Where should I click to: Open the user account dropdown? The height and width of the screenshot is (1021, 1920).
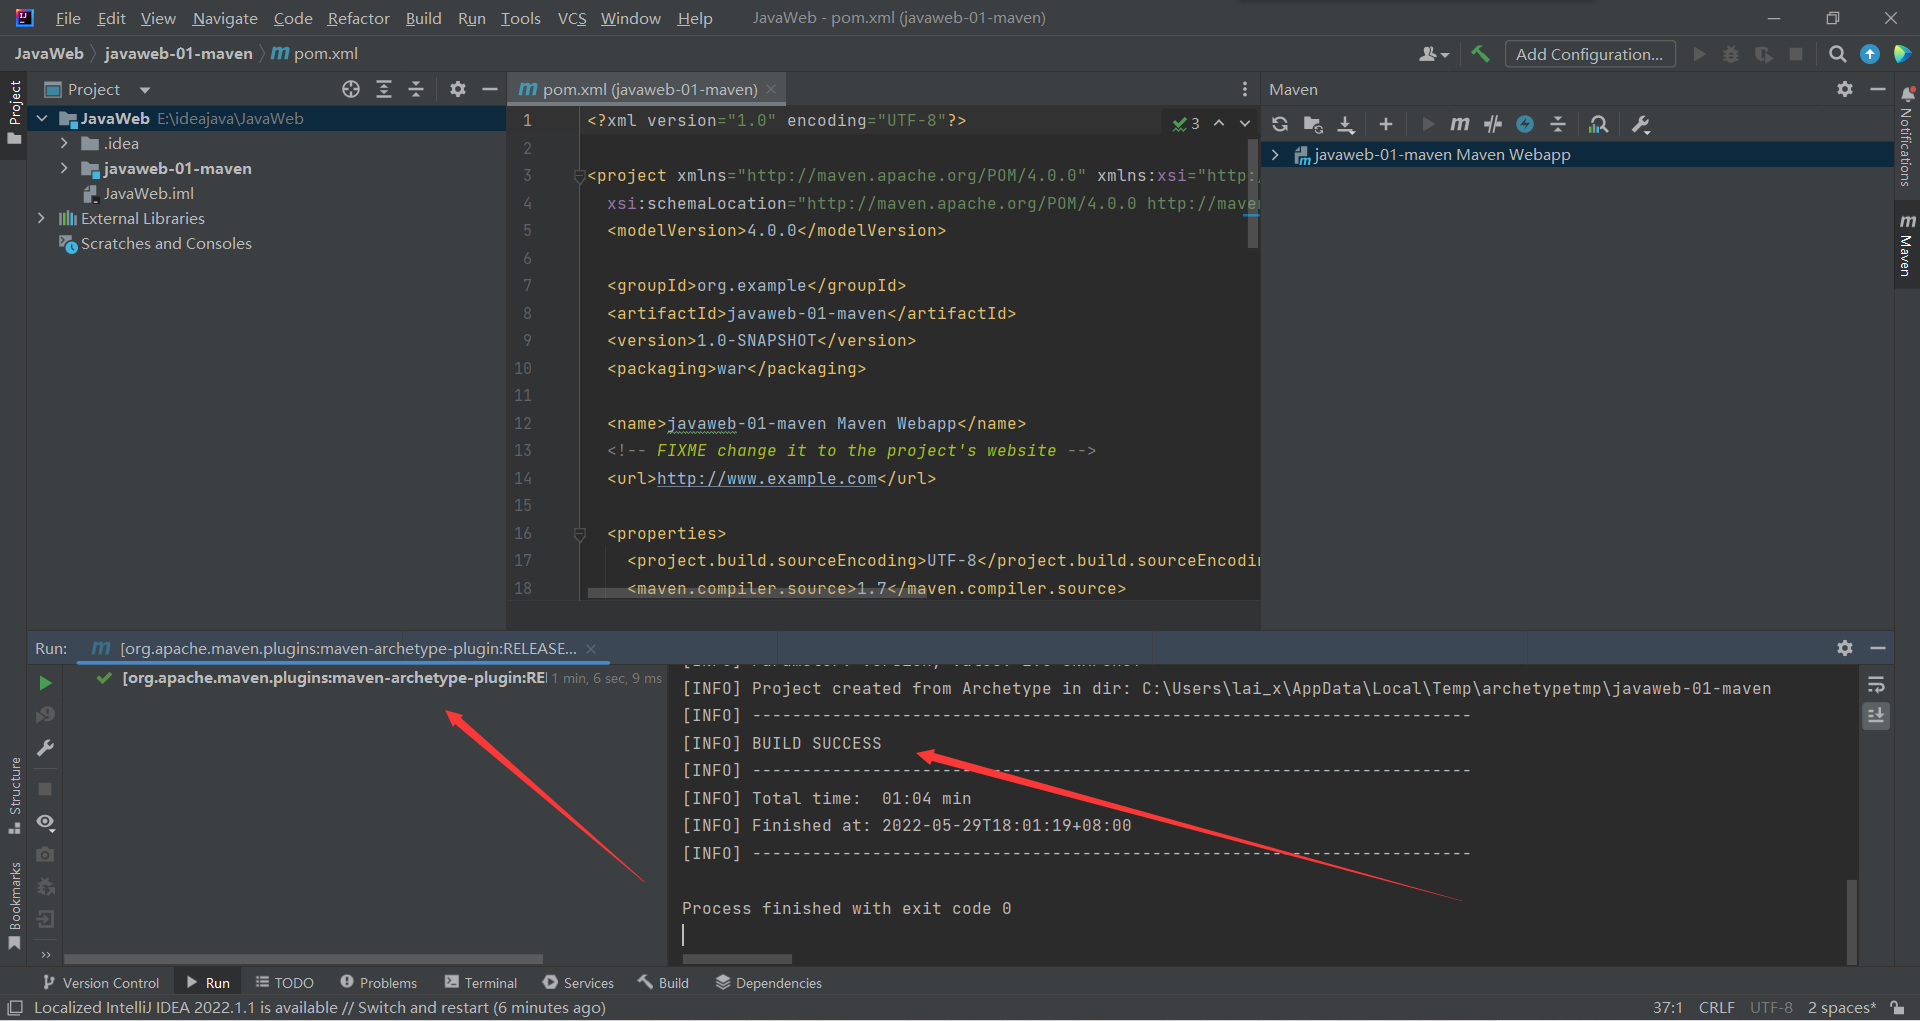(1434, 54)
